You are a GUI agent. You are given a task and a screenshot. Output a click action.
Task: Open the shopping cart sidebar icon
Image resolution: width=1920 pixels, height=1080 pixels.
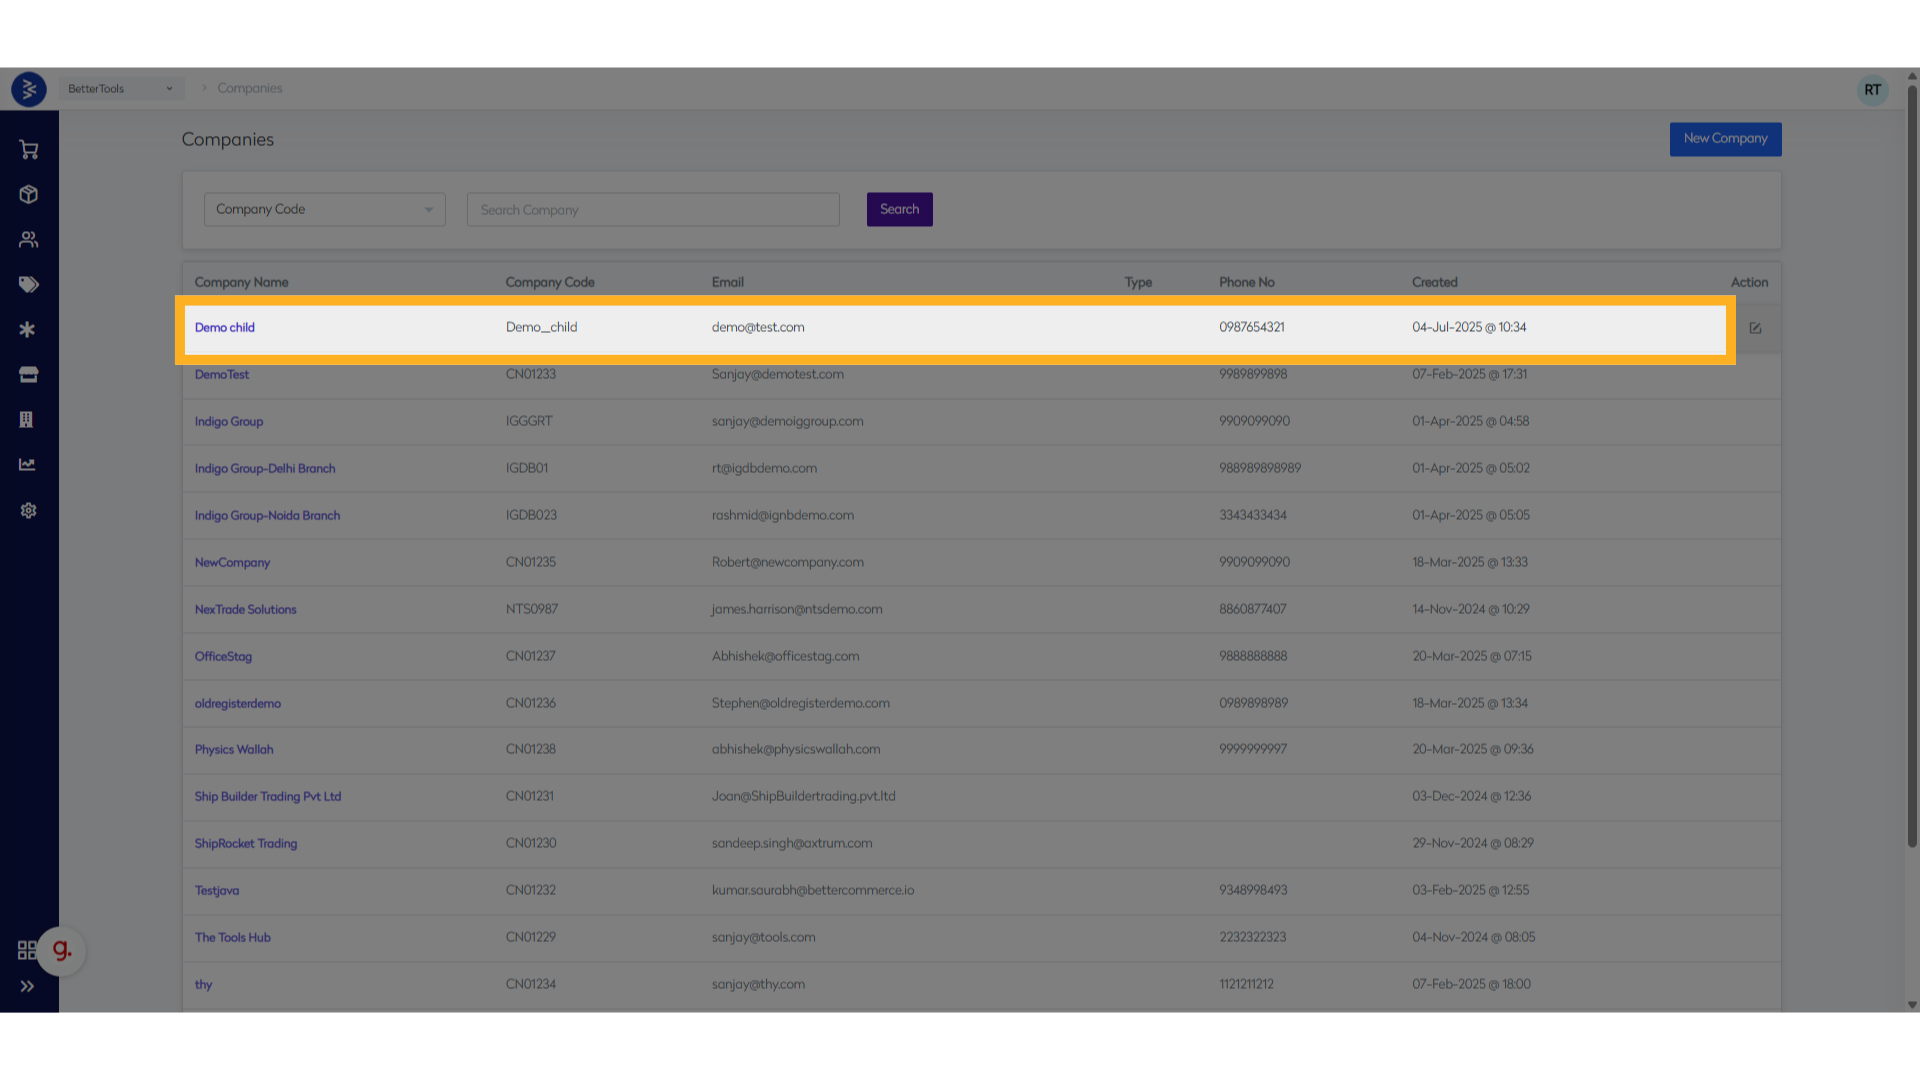coord(28,150)
